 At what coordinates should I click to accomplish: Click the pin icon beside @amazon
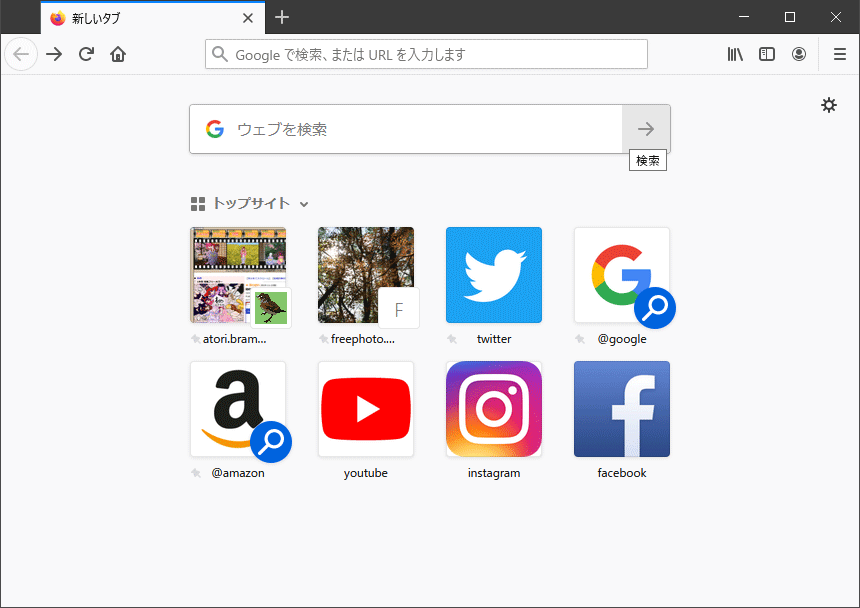pos(196,473)
